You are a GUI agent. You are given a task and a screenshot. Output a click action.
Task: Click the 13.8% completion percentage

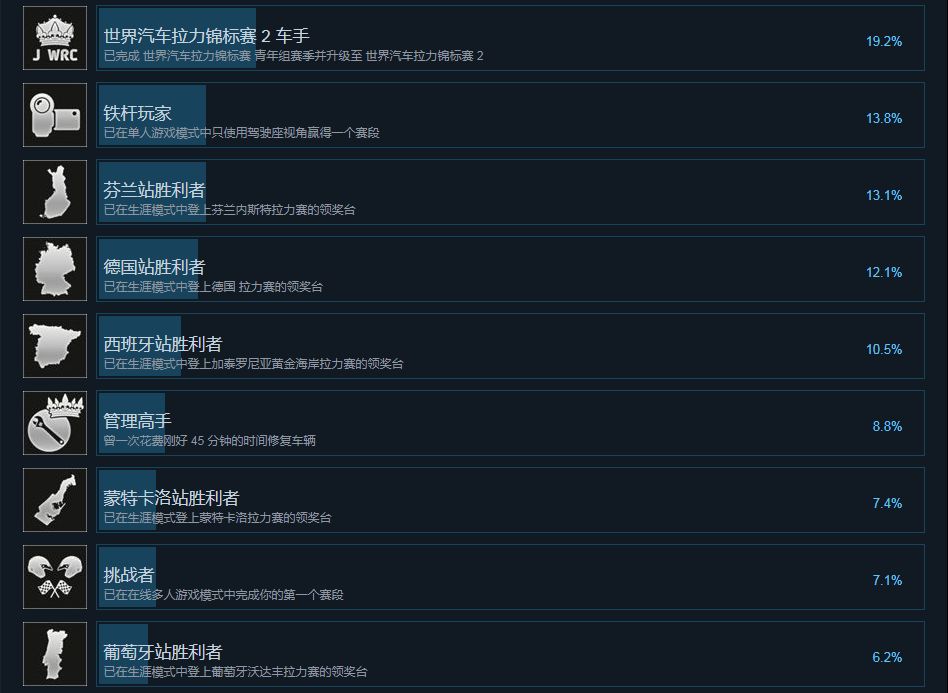(x=884, y=118)
